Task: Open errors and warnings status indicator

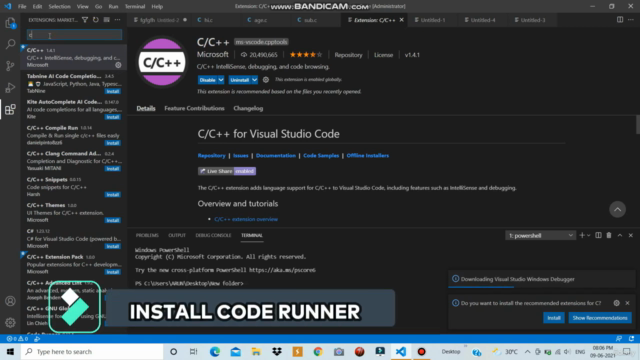Action: [17, 339]
